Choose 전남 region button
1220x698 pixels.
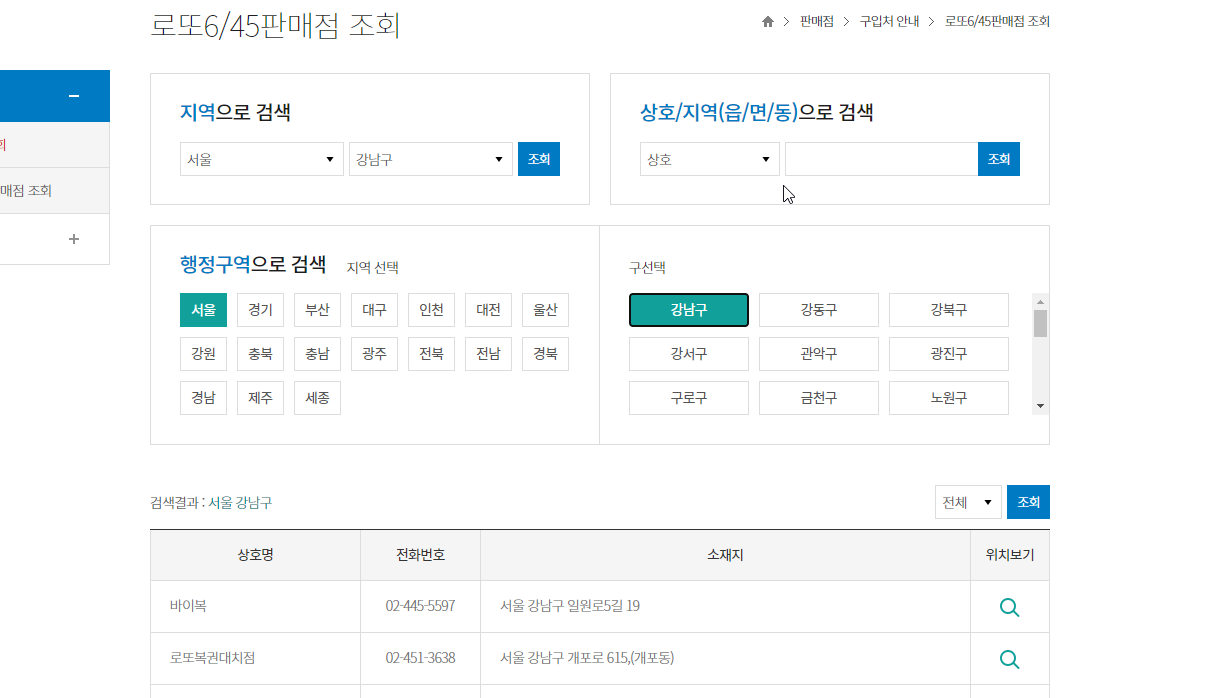(488, 354)
